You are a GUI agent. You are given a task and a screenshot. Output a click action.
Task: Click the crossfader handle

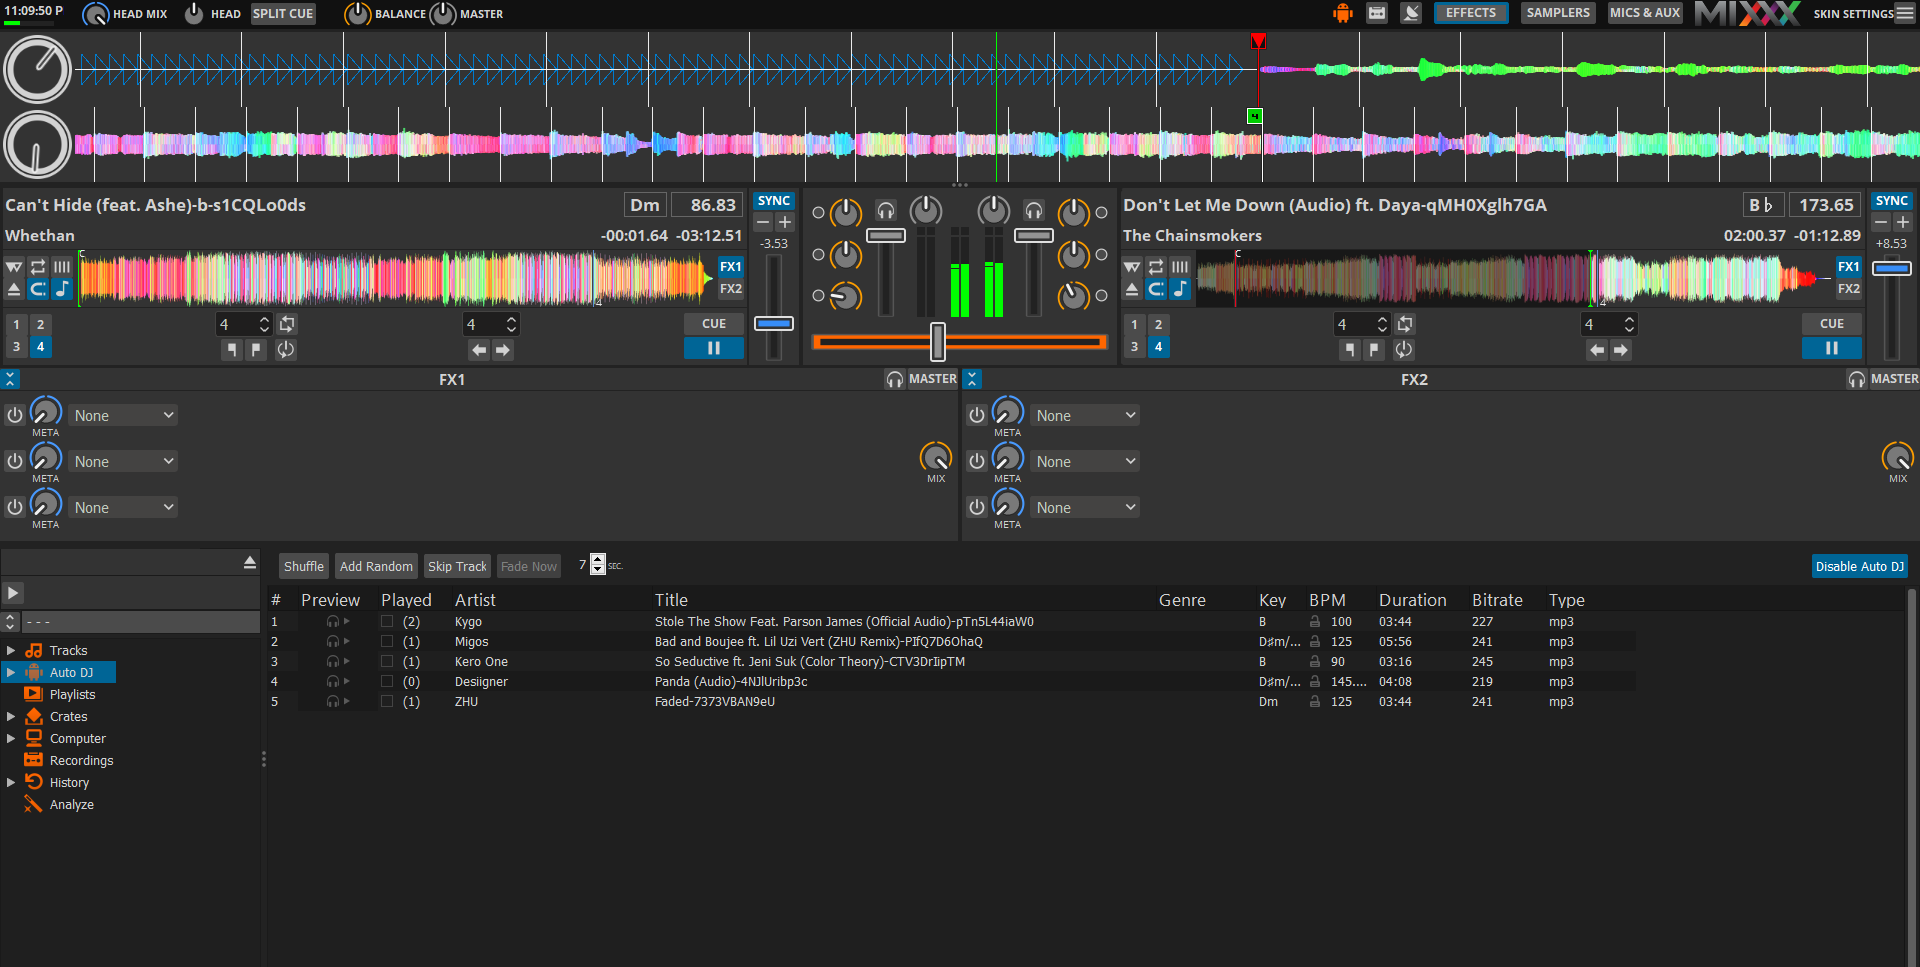pyautogui.click(x=938, y=342)
